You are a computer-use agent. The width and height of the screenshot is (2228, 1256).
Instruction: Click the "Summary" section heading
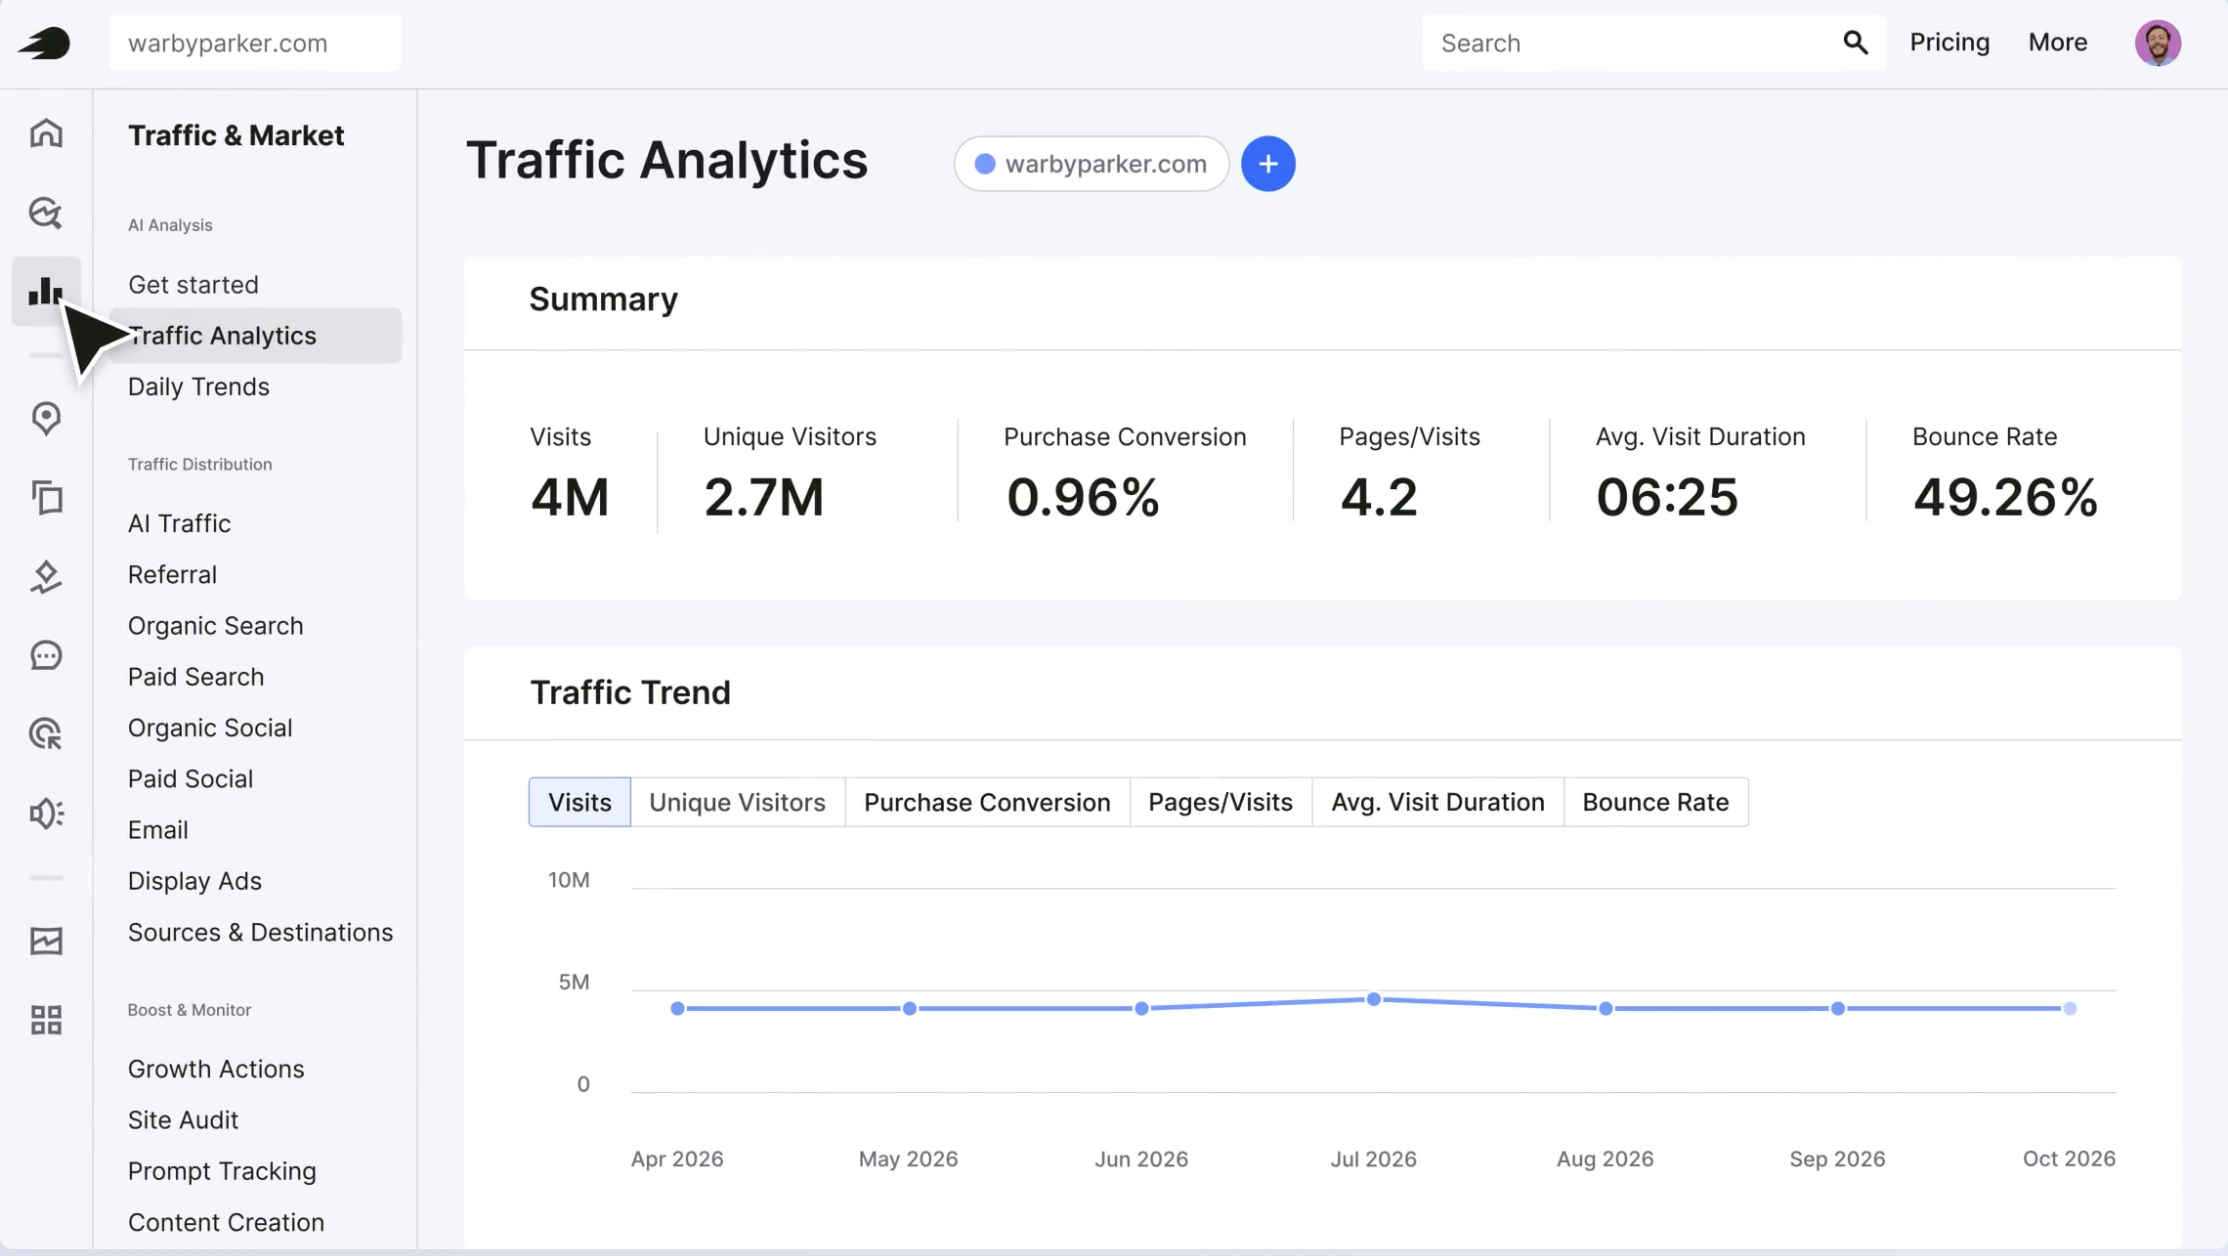point(603,299)
